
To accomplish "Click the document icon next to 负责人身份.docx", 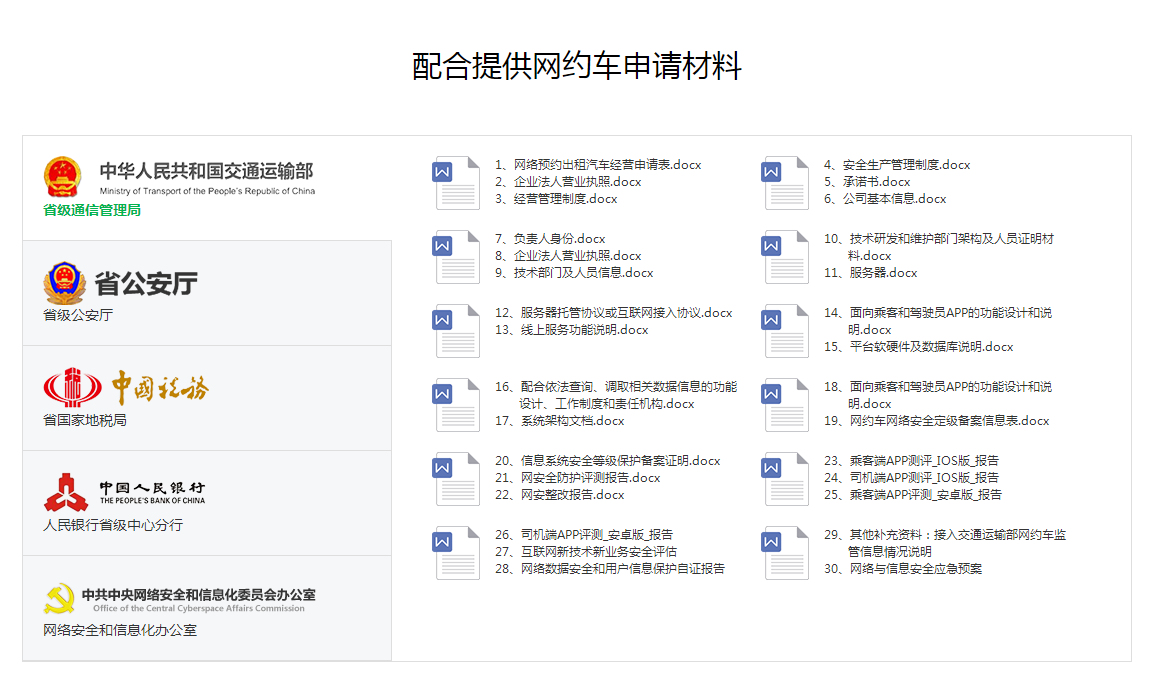I will [x=457, y=257].
